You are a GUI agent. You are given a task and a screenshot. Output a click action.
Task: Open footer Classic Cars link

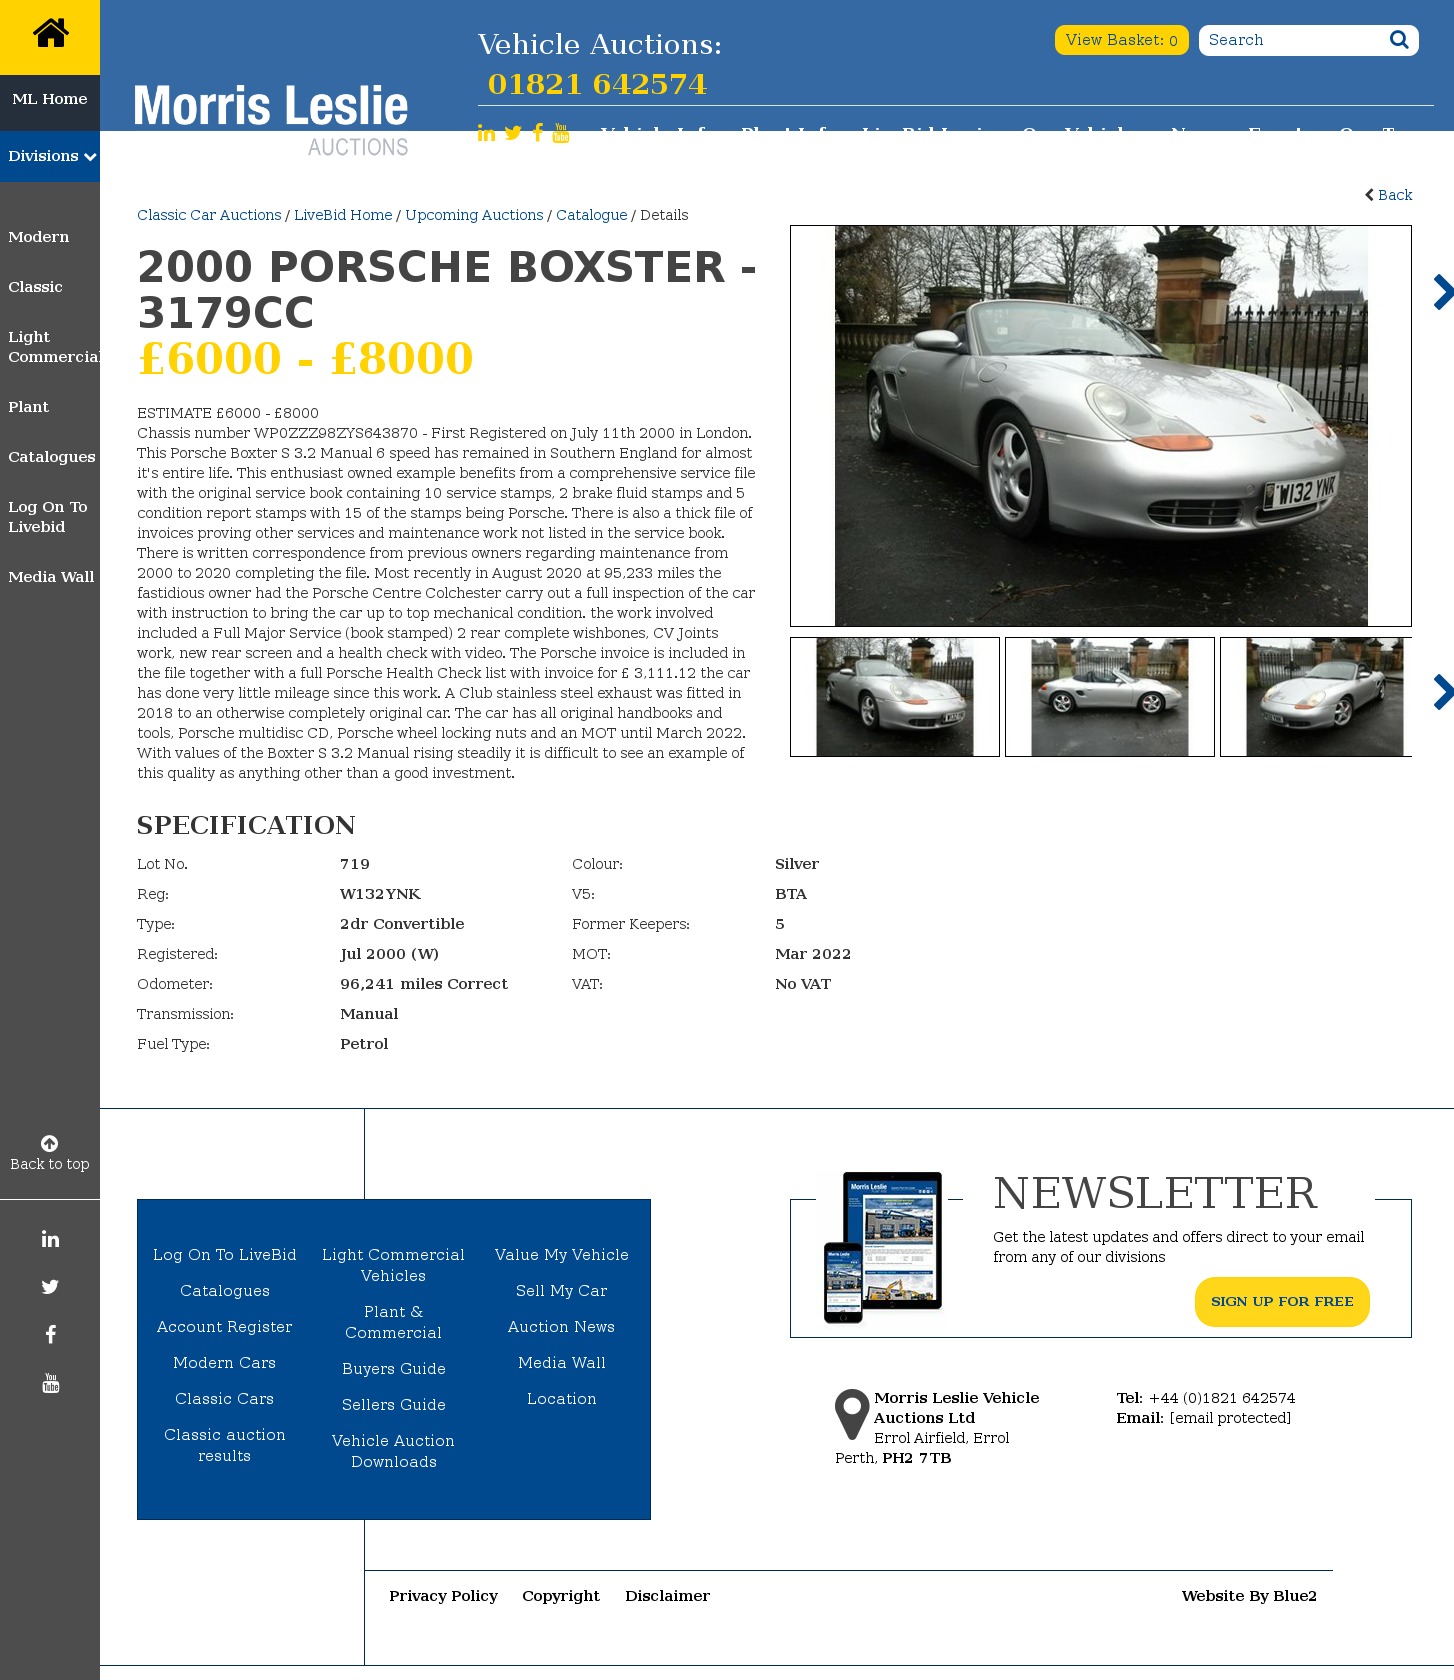pyautogui.click(x=225, y=1399)
